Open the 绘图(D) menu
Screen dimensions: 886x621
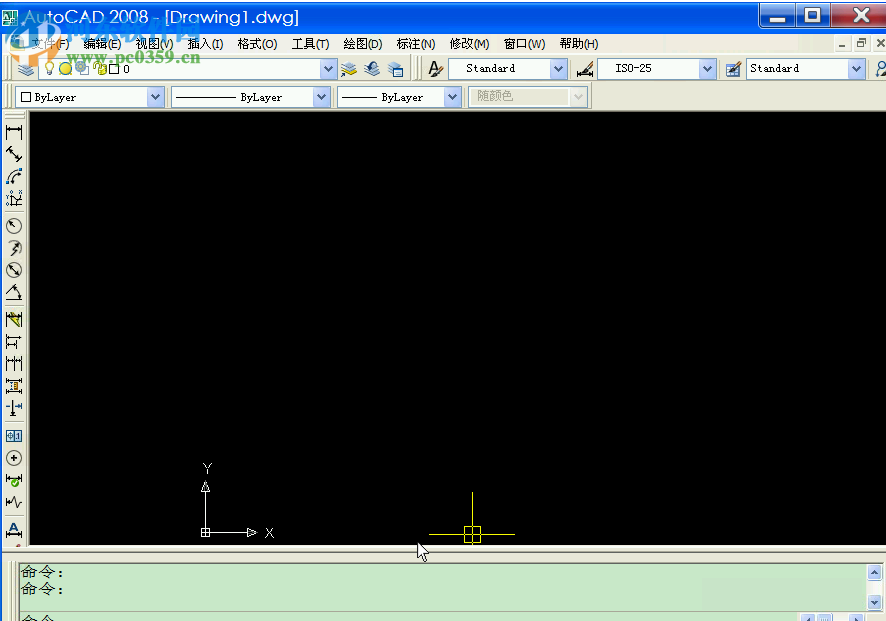click(362, 44)
